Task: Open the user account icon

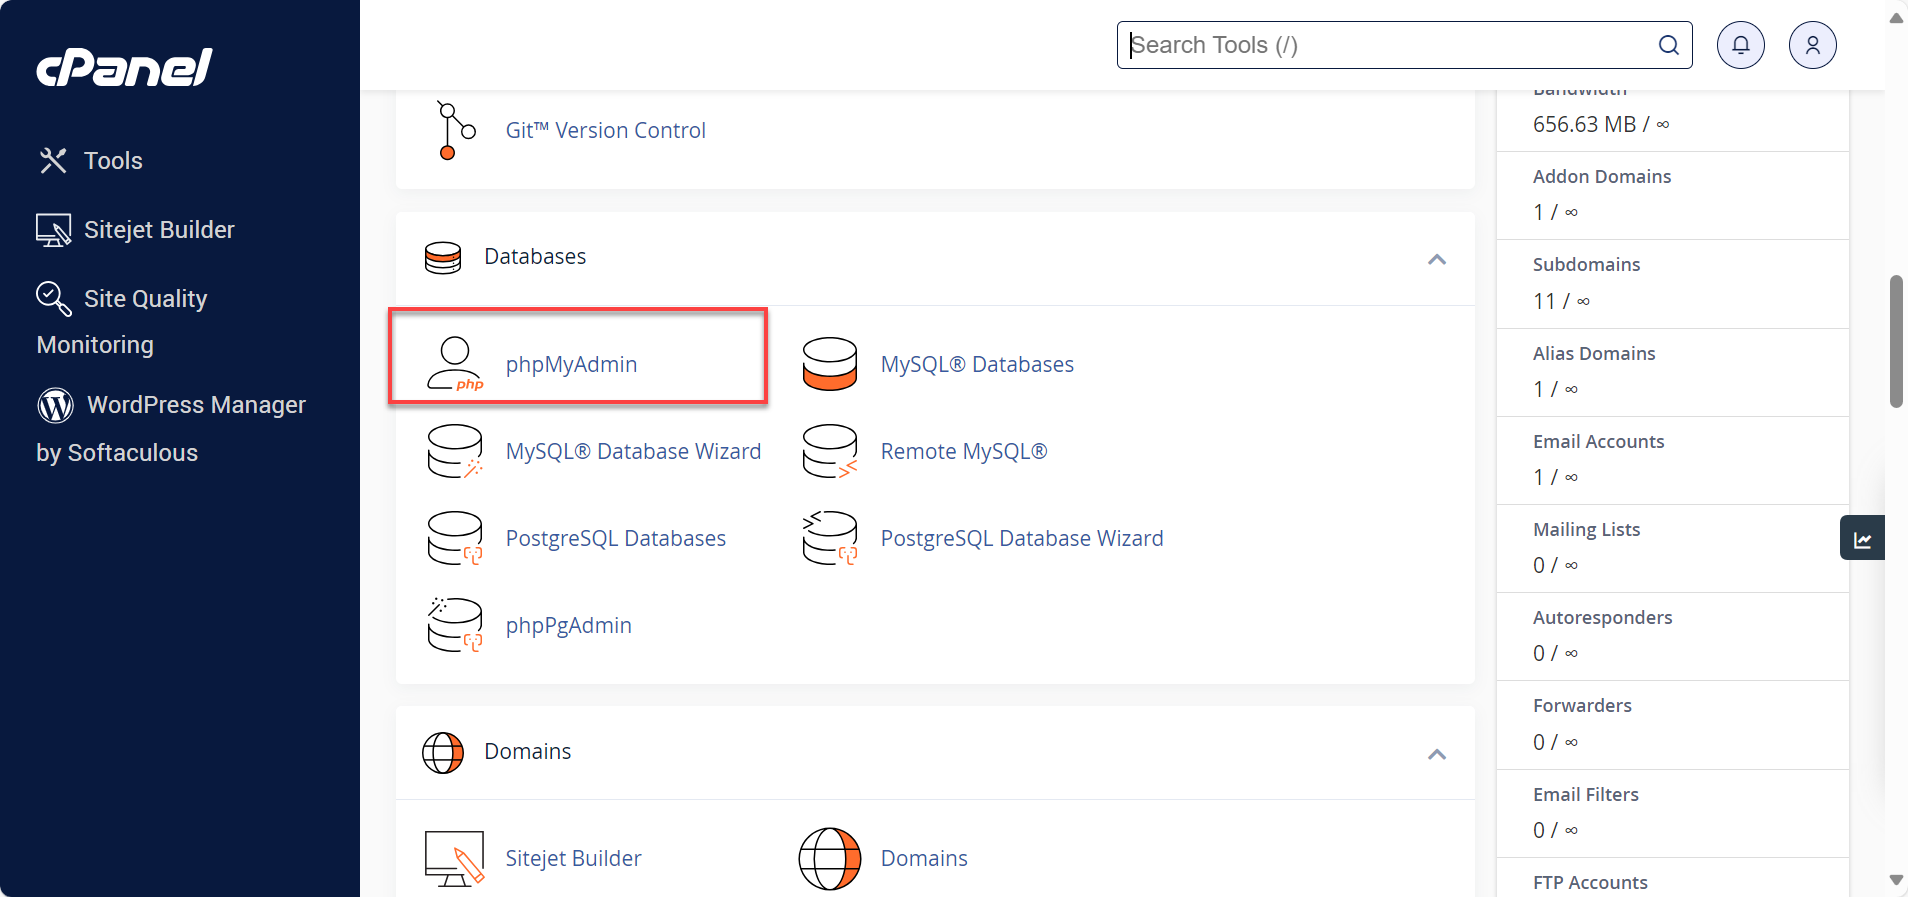Action: pyautogui.click(x=1813, y=45)
